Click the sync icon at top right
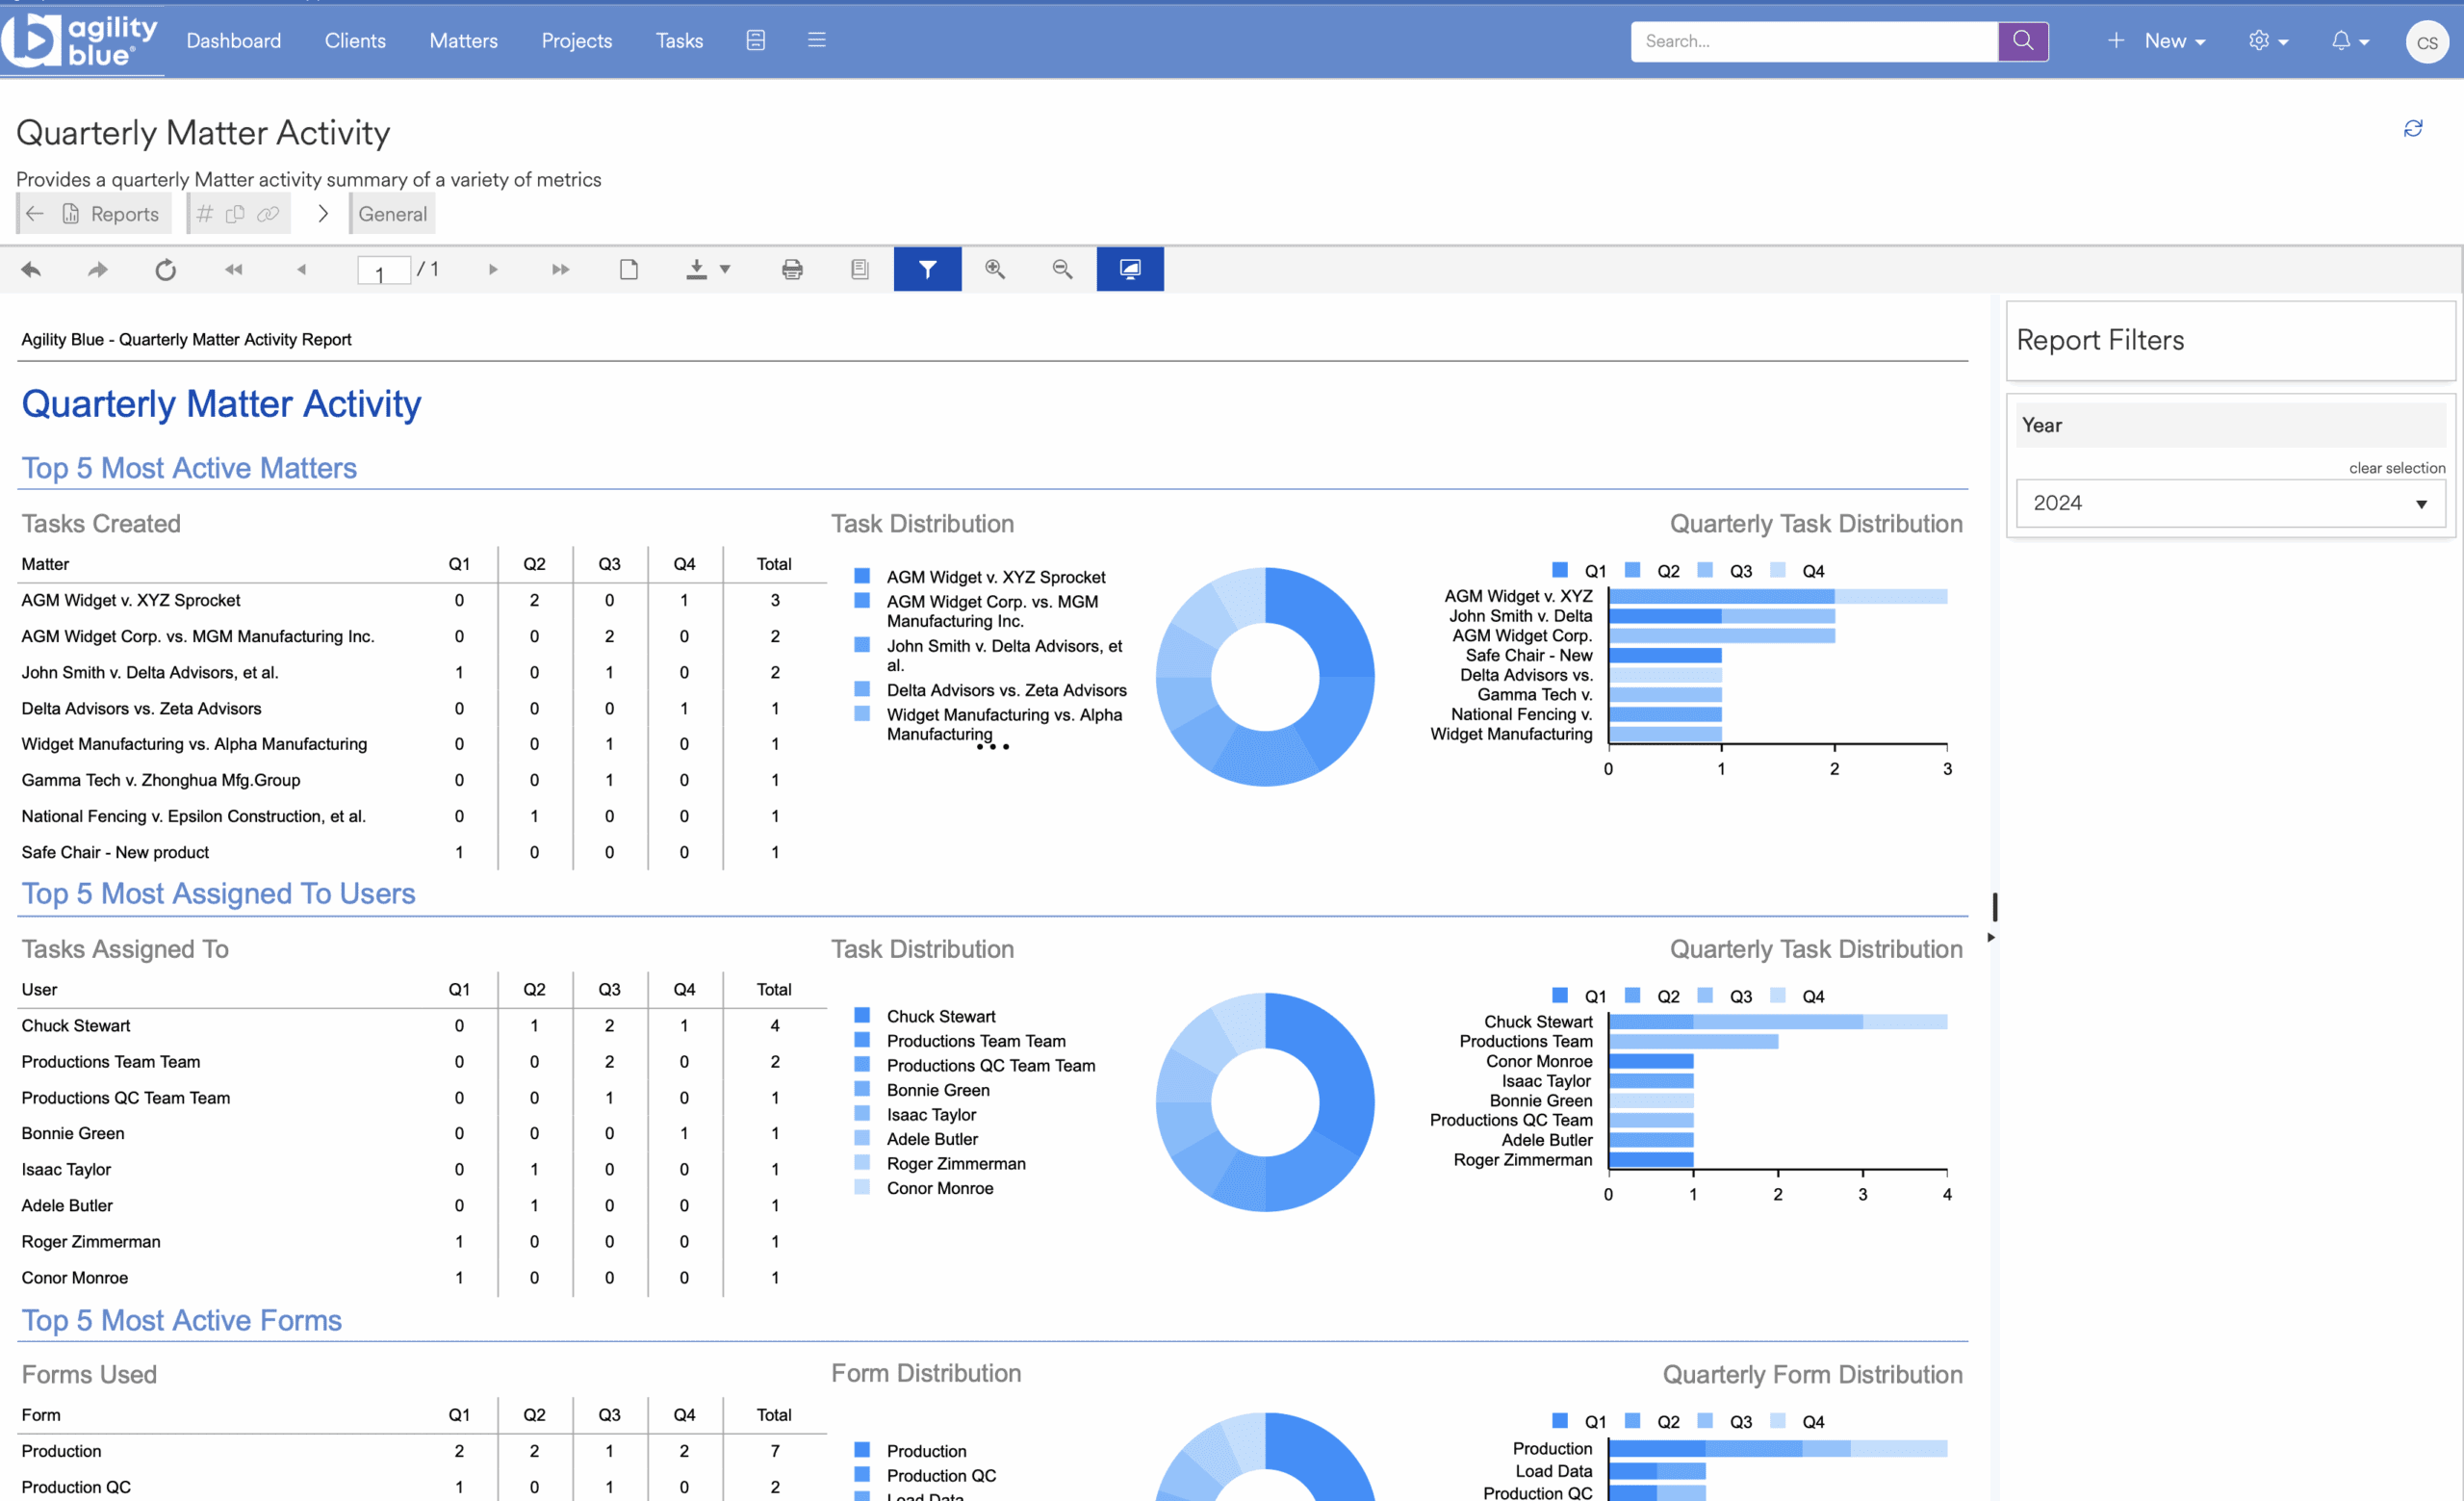The height and width of the screenshot is (1501, 2464). (2412, 129)
